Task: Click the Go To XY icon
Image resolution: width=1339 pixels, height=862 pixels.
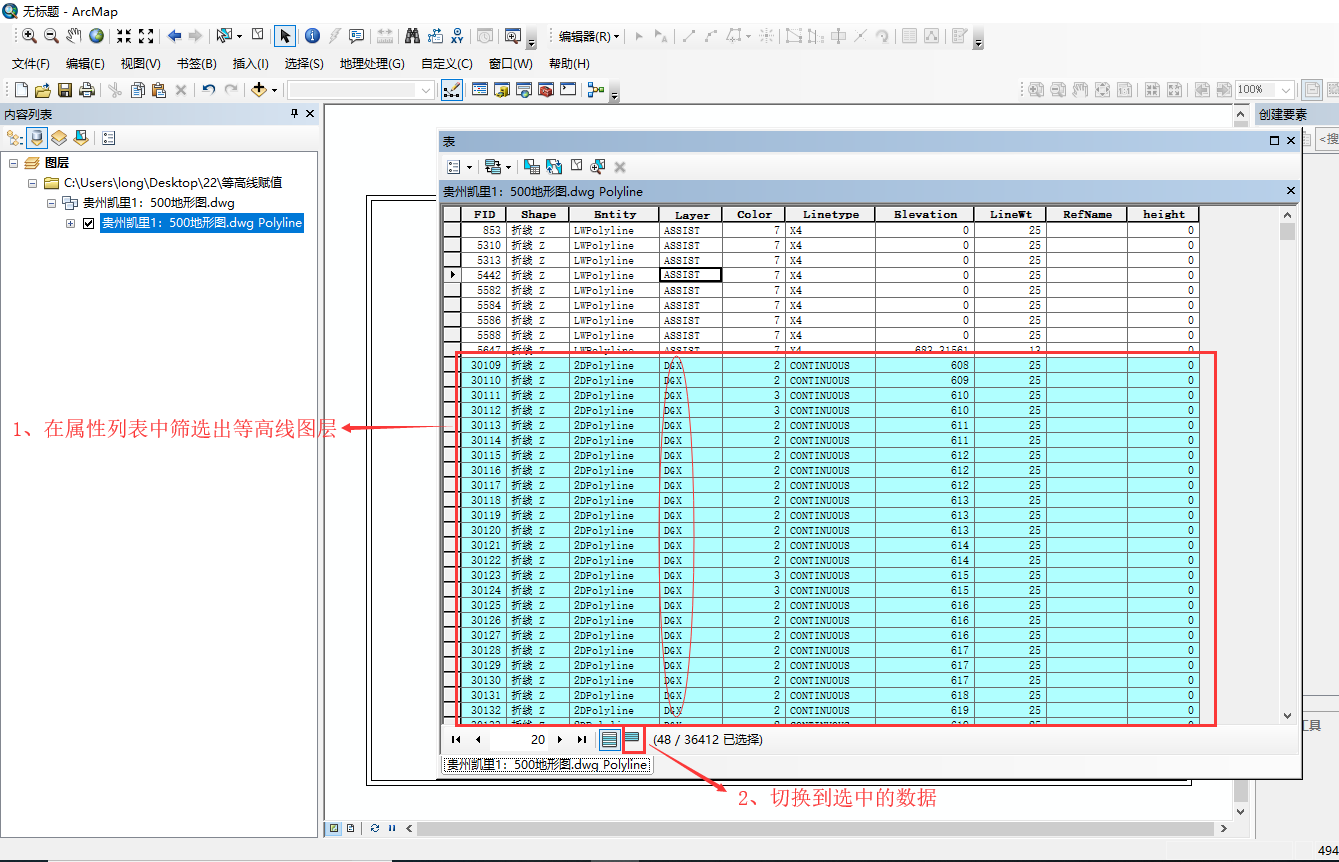Action: pyautogui.click(x=457, y=36)
